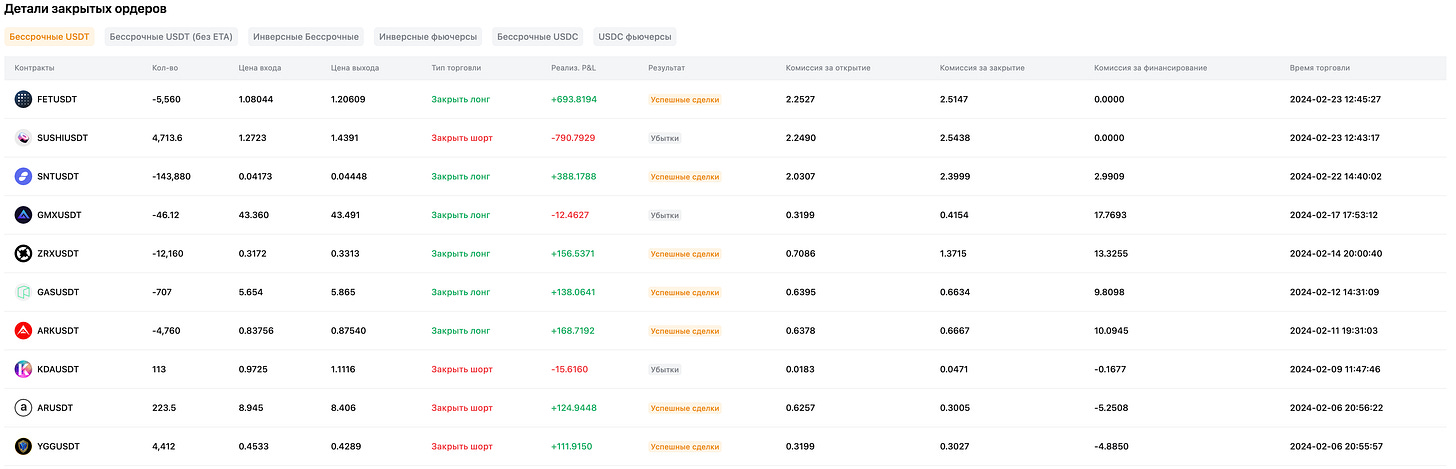Image resolution: width=1456 pixels, height=469 pixels.
Task: Click the FETUSDT coin icon
Action: click(23, 99)
